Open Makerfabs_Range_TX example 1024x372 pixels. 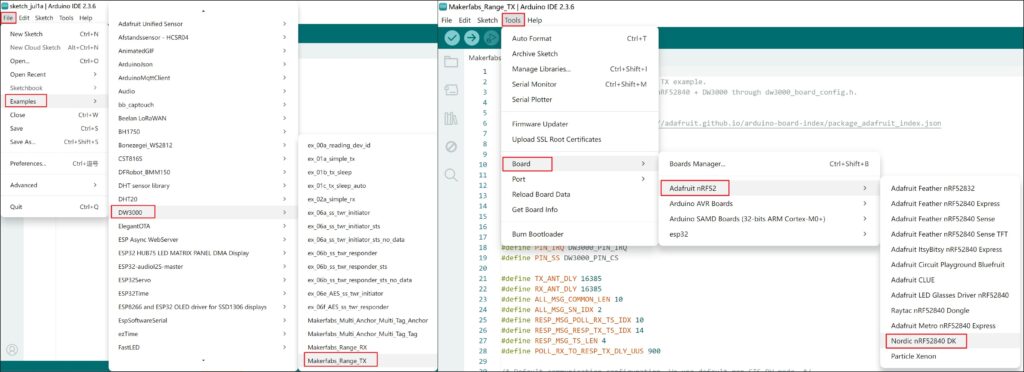click(369, 360)
